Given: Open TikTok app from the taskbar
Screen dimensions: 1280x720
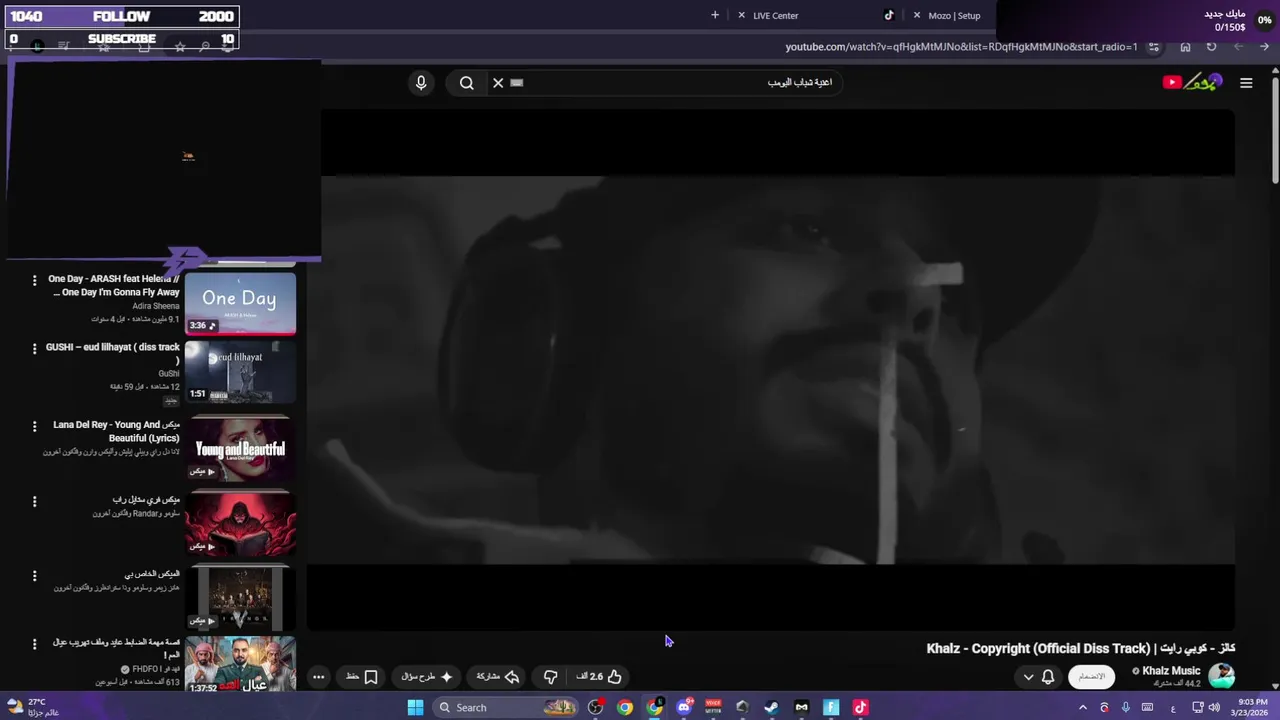Looking at the screenshot, I should [860, 707].
